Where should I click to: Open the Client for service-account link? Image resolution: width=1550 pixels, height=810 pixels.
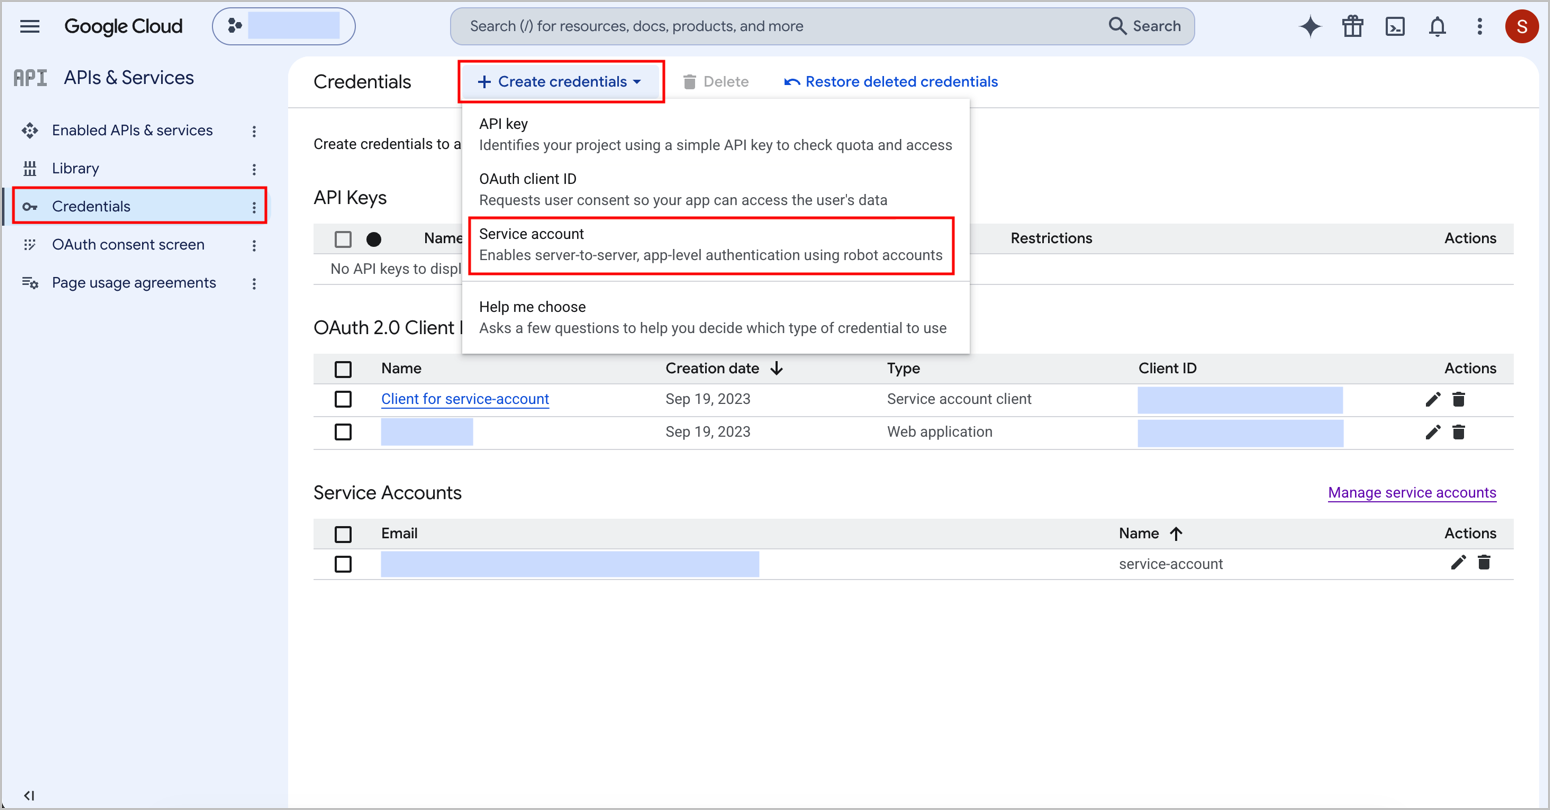tap(465, 399)
